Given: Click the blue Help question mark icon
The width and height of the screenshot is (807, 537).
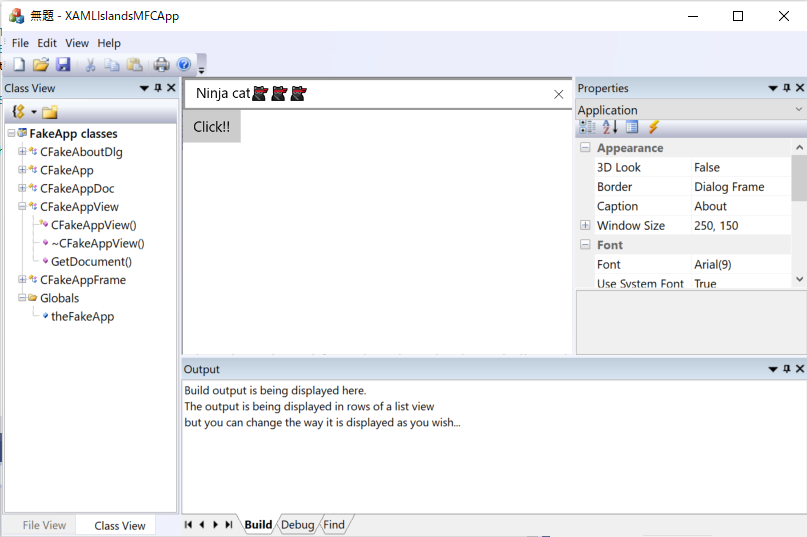Looking at the screenshot, I should [x=184, y=64].
